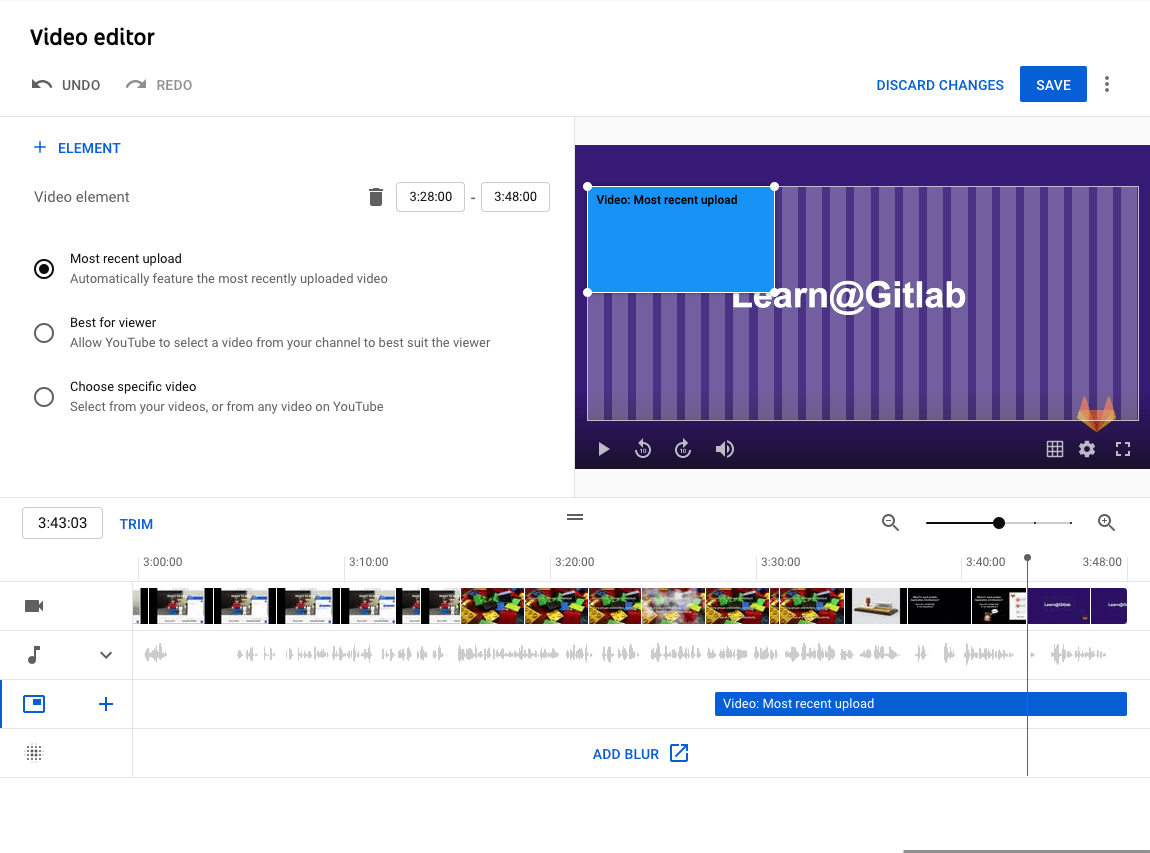Play the video preview
The width and height of the screenshot is (1150, 853).
tap(603, 449)
